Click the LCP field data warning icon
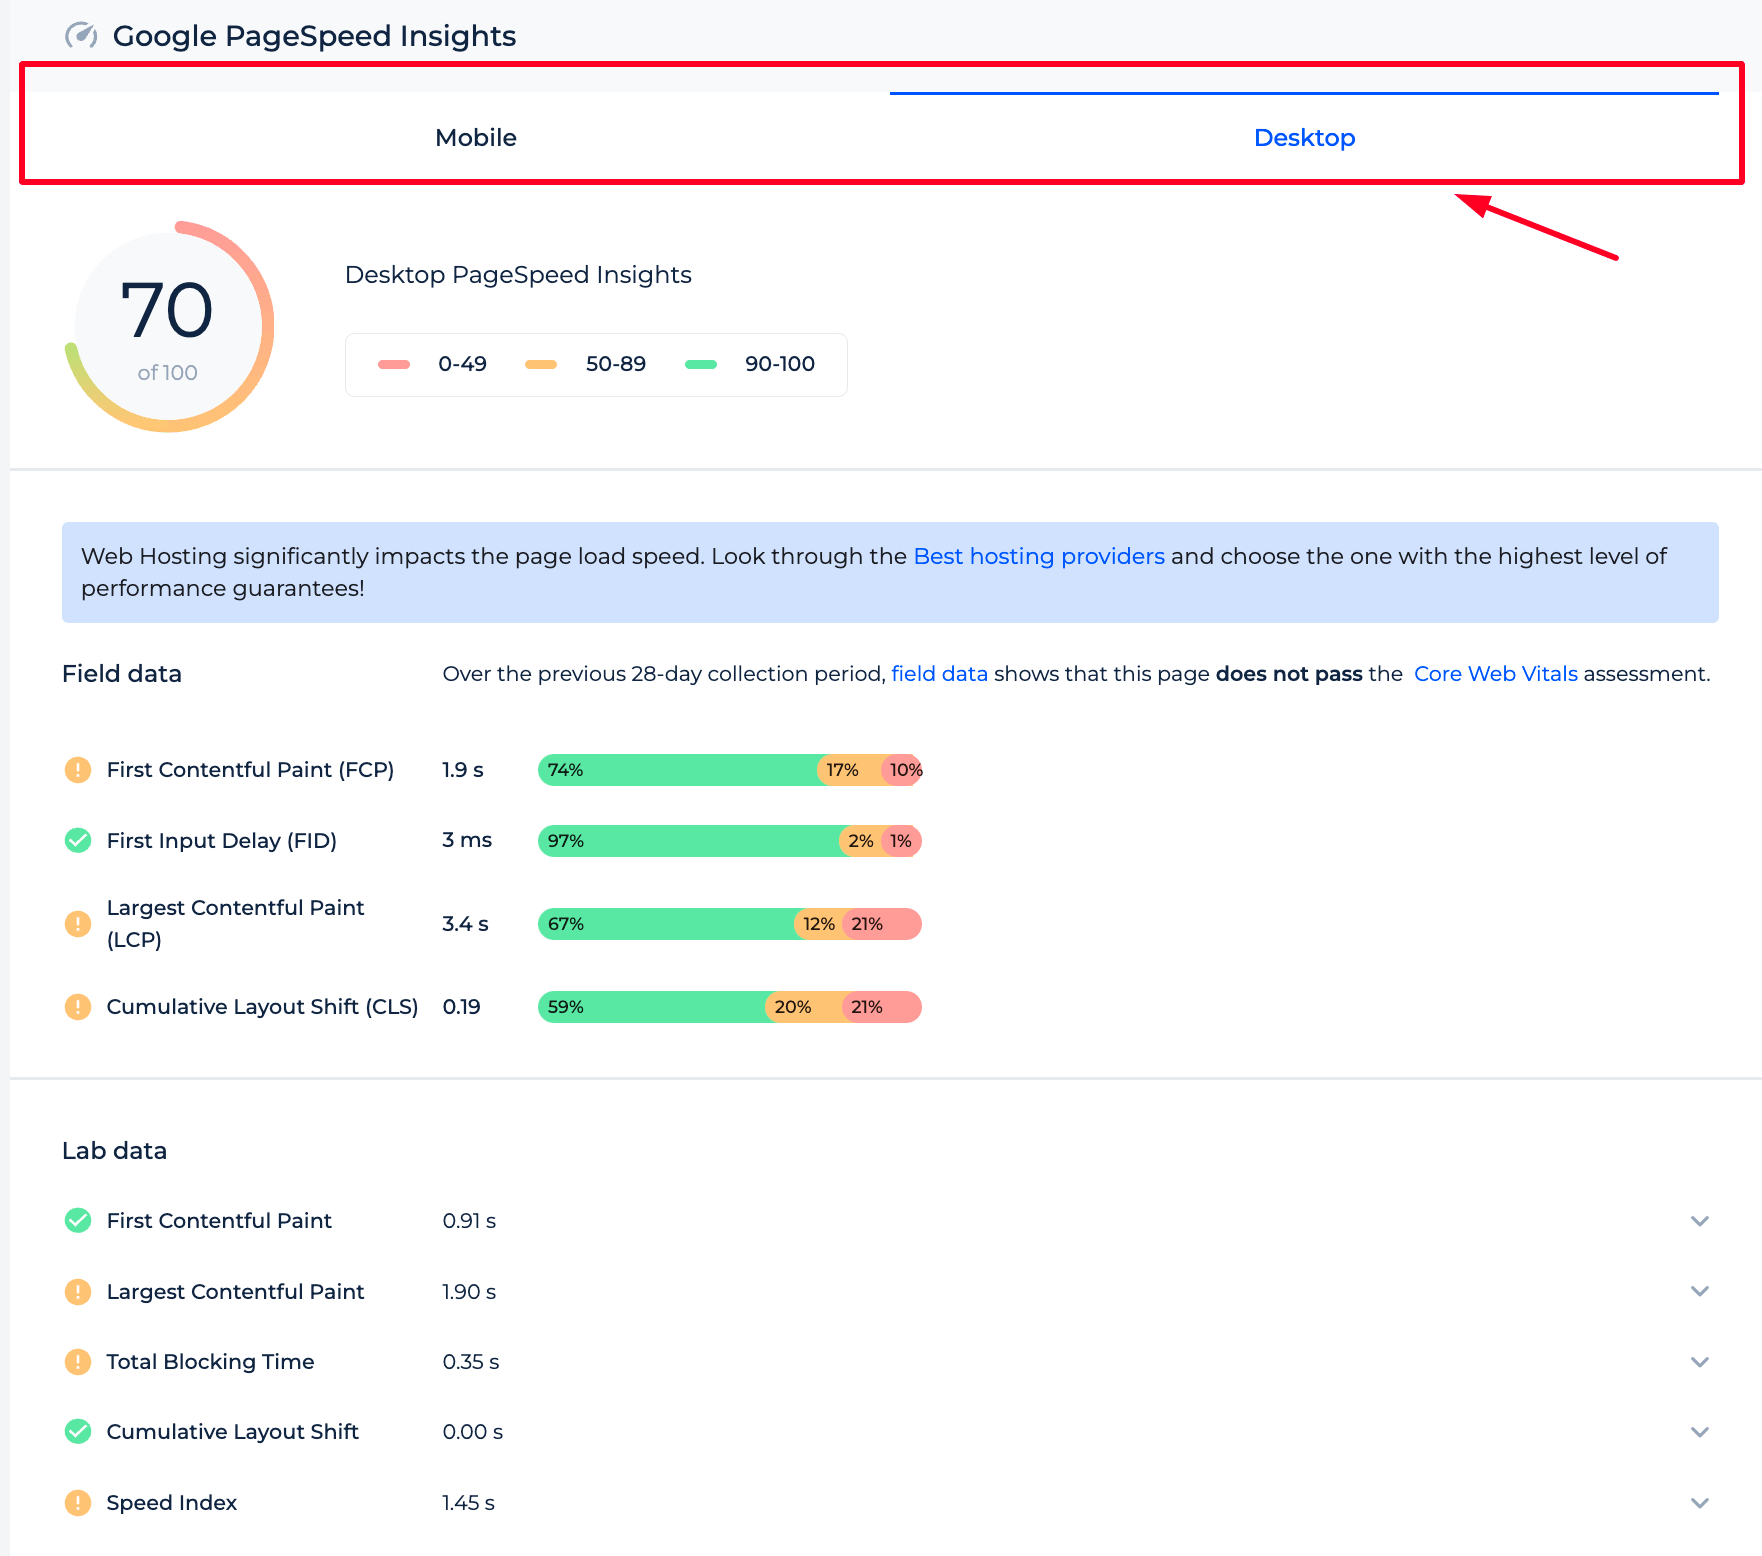Image resolution: width=1762 pixels, height=1556 pixels. pos(78,924)
